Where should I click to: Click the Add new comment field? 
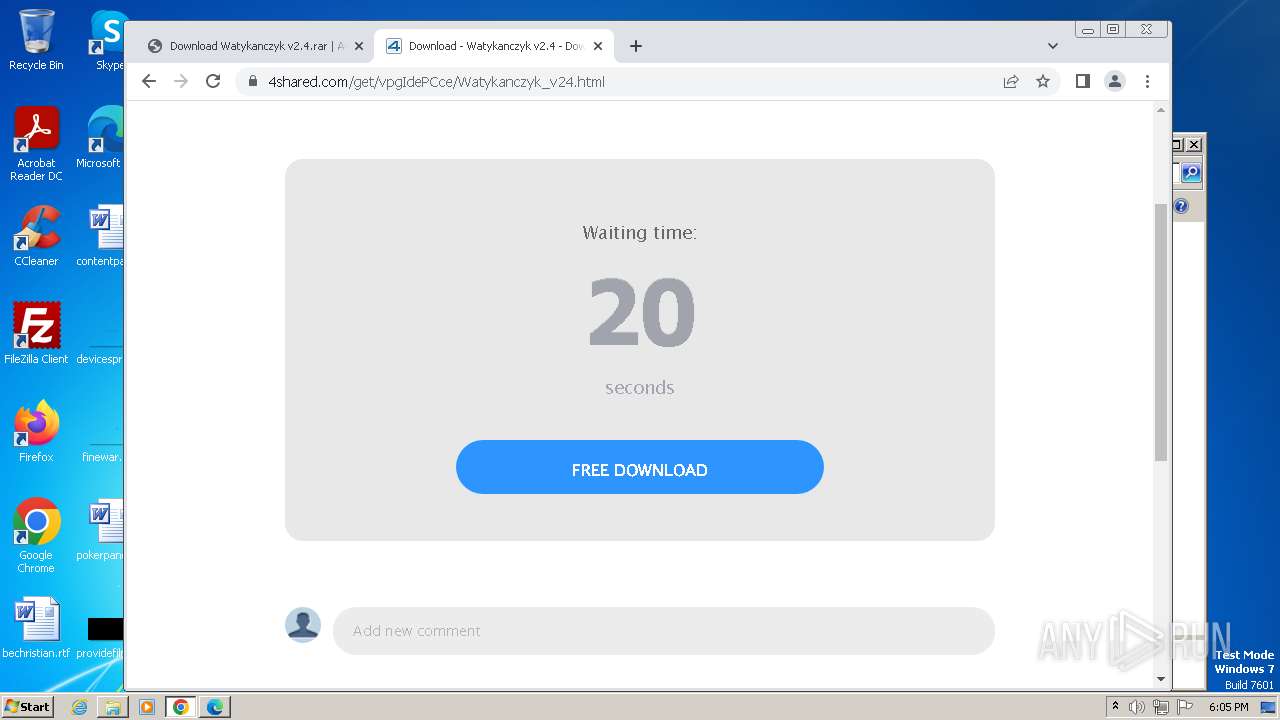664,631
